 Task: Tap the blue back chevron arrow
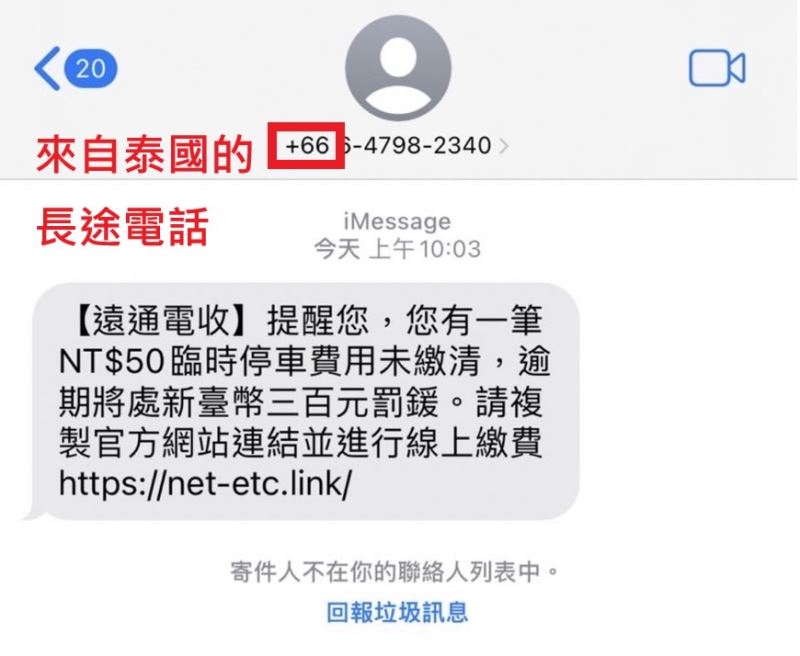(x=47, y=68)
